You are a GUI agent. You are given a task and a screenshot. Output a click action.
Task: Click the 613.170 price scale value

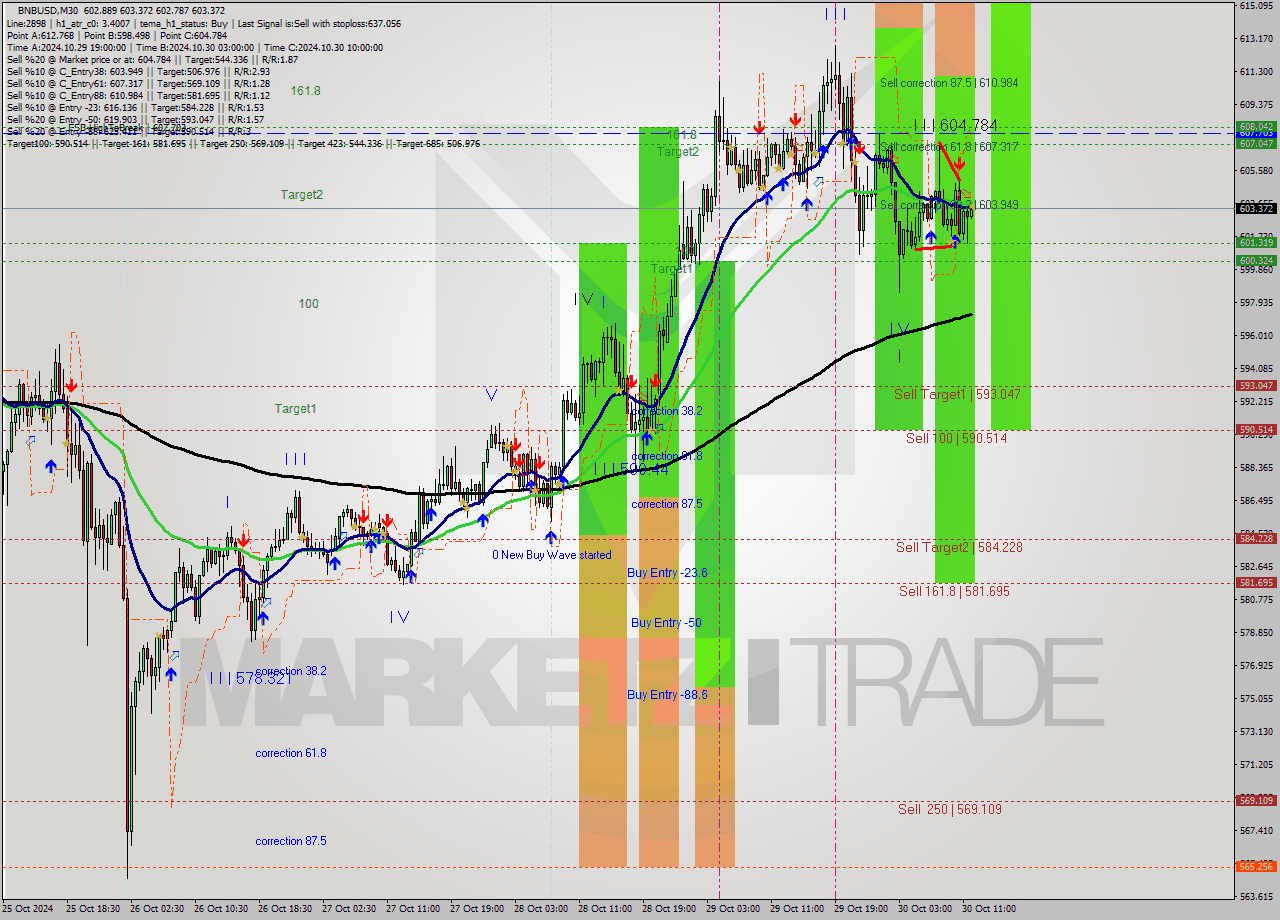coord(1255,39)
